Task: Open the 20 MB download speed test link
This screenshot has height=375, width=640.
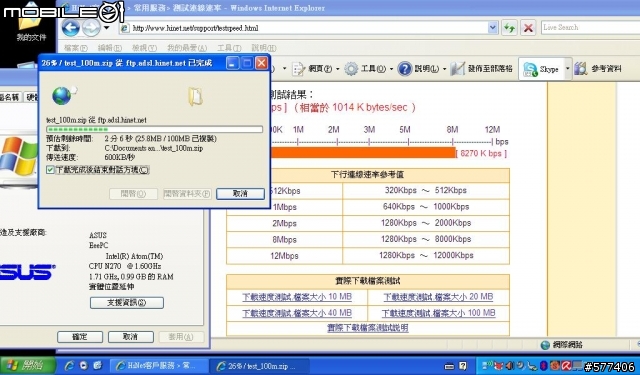Action: tap(438, 297)
